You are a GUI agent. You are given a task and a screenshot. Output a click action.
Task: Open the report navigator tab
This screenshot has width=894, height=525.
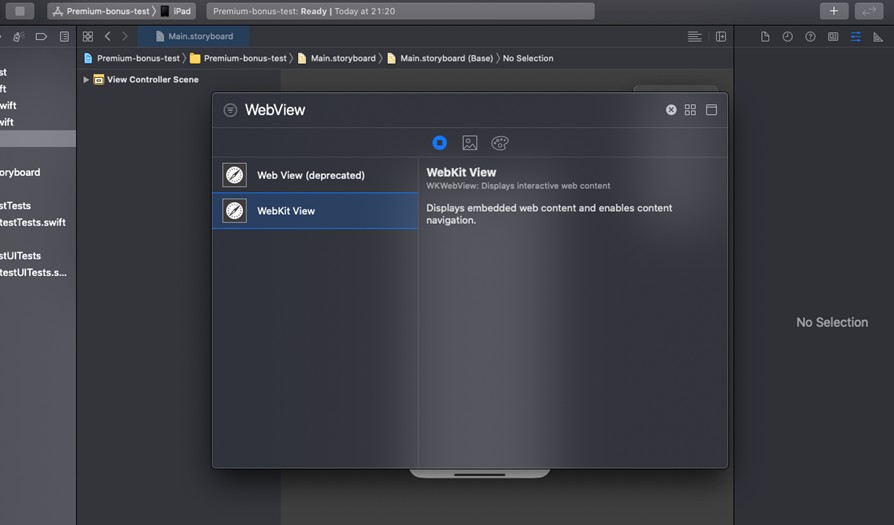pyautogui.click(x=64, y=36)
